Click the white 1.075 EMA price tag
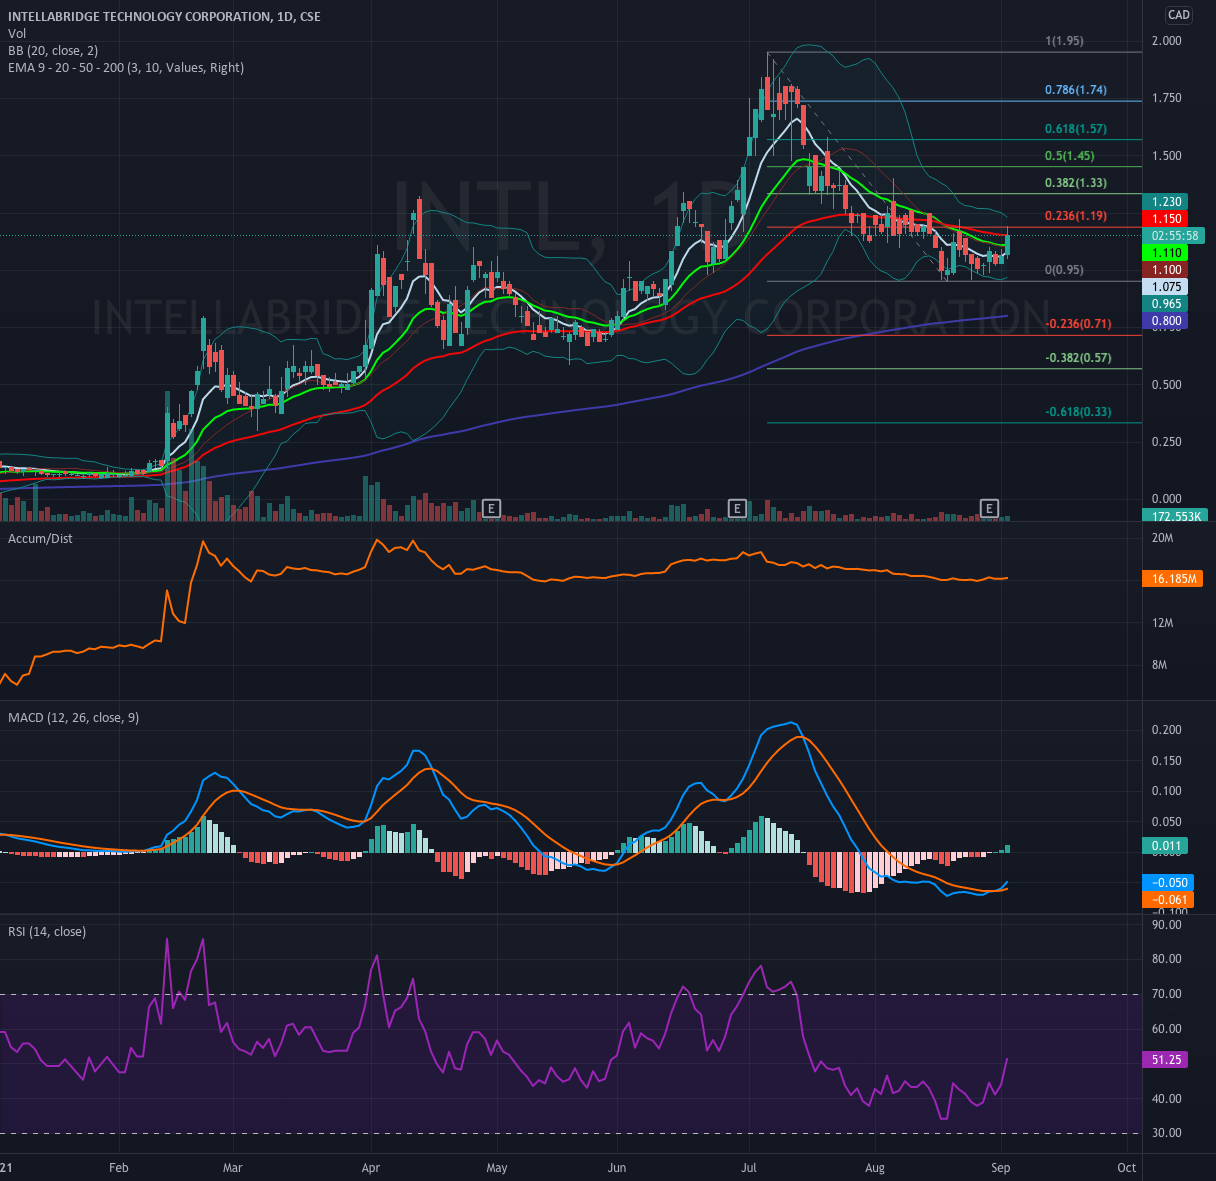Viewport: 1216px width, 1181px height. pos(1166,287)
